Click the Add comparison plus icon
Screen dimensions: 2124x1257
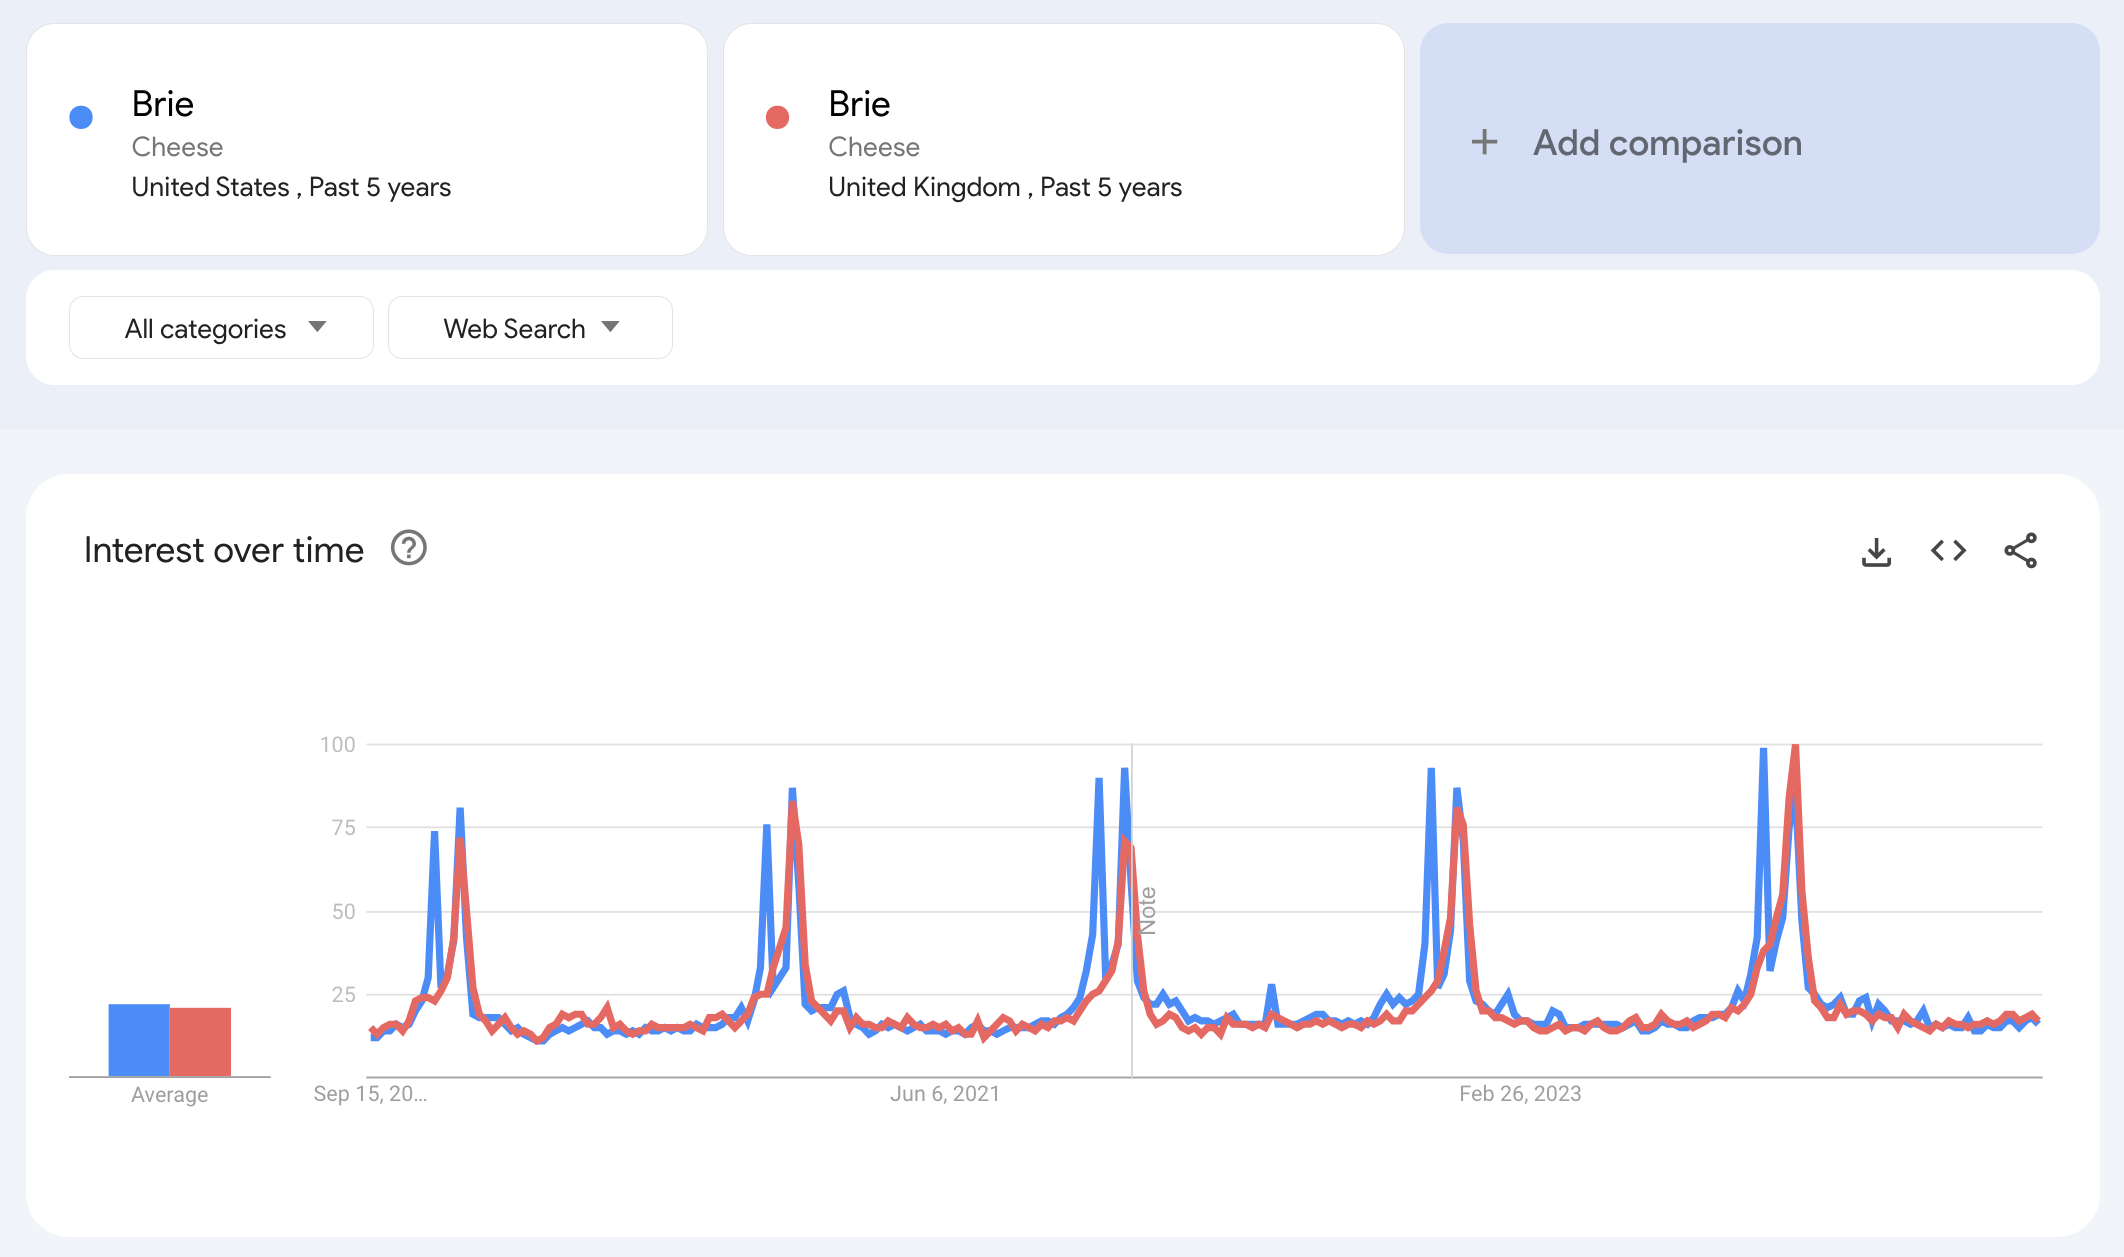1485,142
